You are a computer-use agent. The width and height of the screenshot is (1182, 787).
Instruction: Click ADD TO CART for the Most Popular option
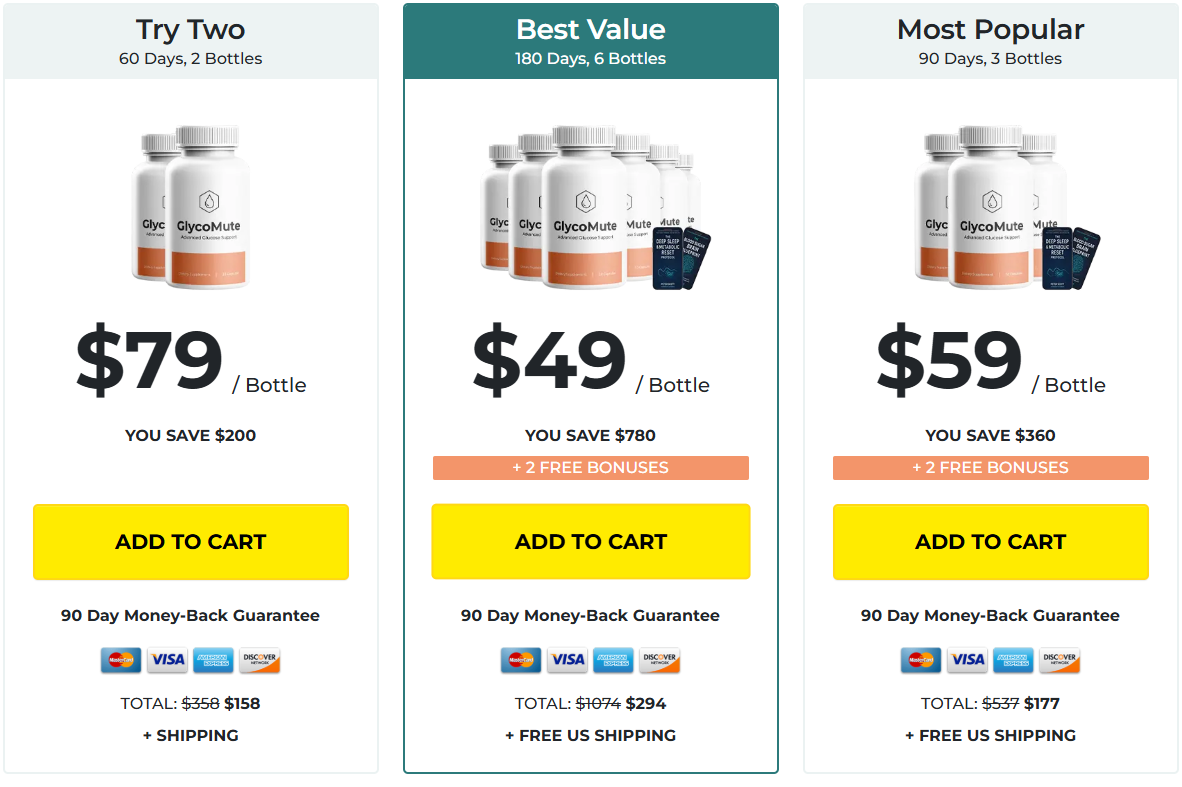pyautogui.click(x=990, y=541)
